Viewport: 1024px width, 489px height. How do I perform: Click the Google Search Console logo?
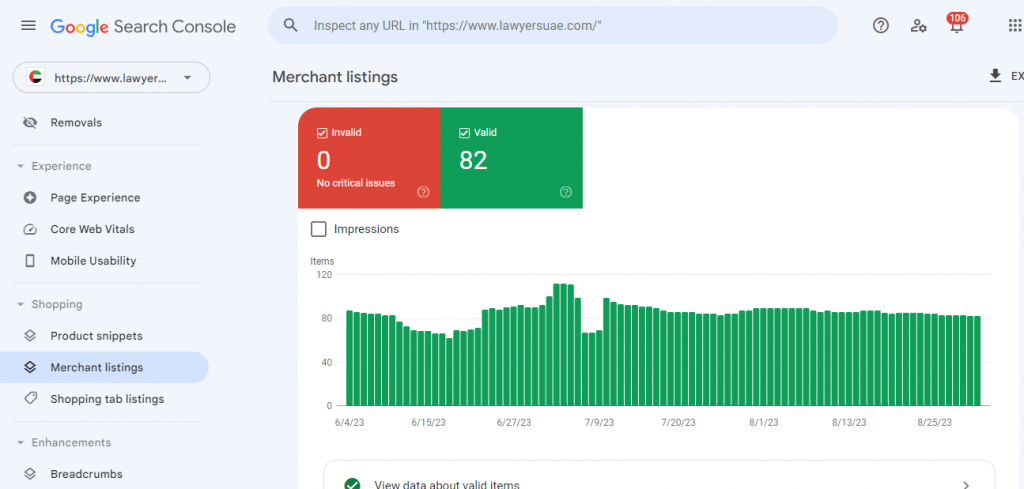pyautogui.click(x=143, y=26)
